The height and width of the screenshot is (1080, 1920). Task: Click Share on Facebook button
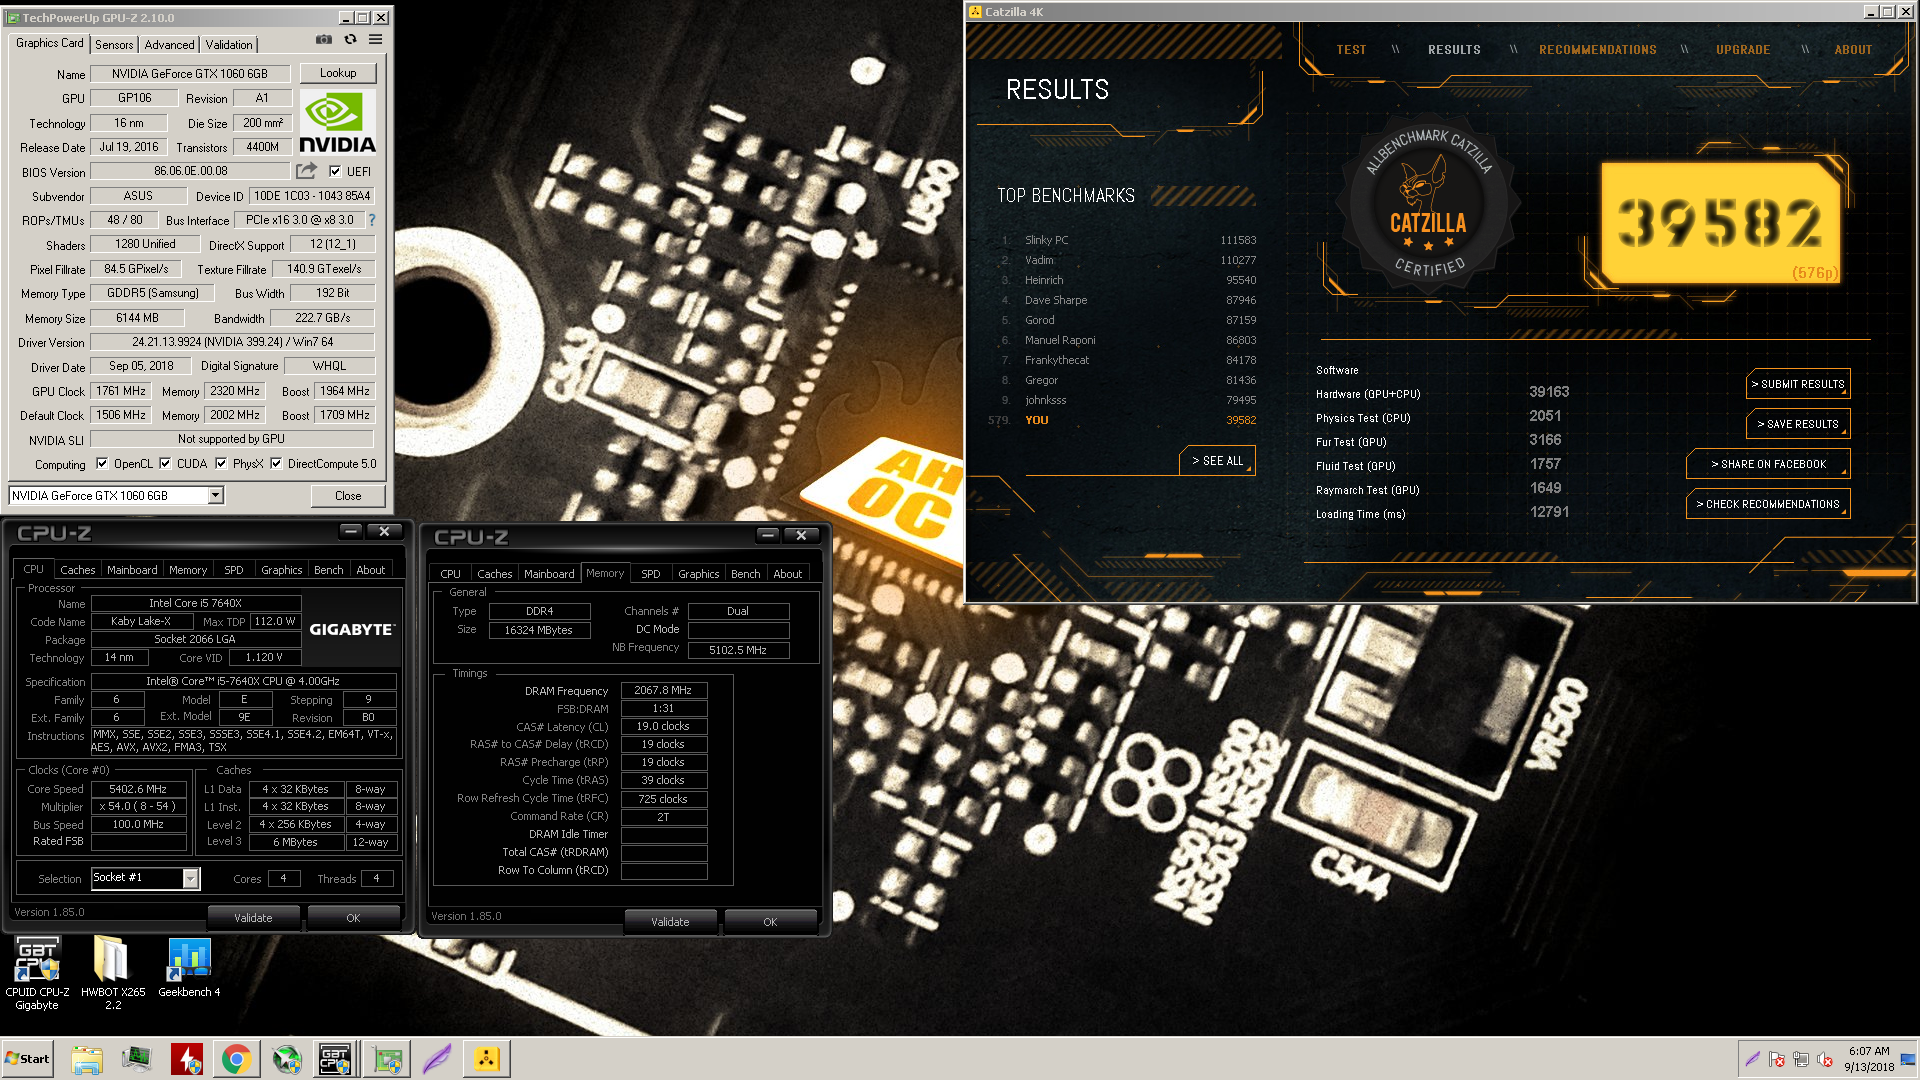coord(1768,464)
